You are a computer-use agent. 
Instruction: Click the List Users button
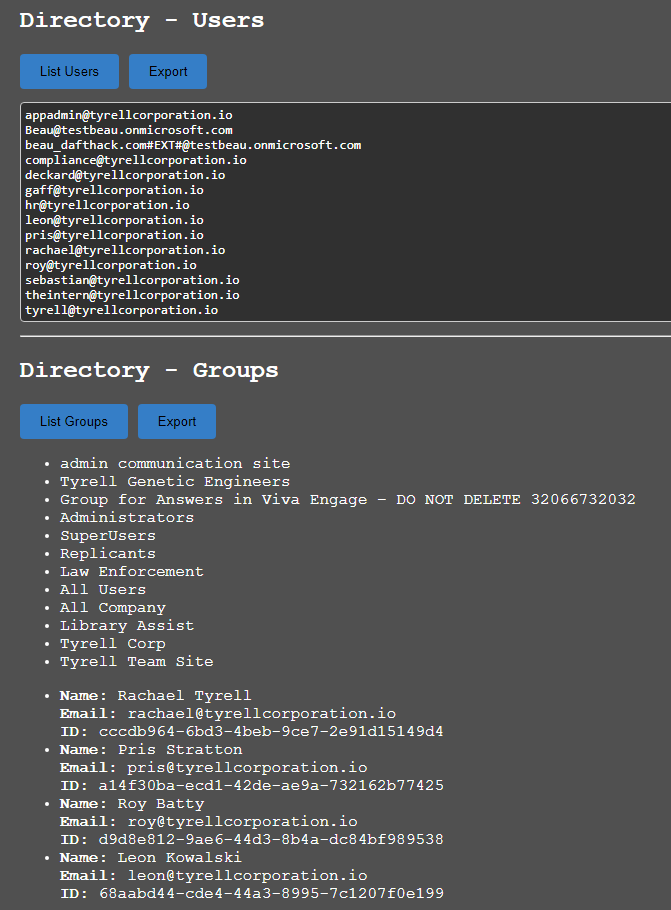(69, 71)
